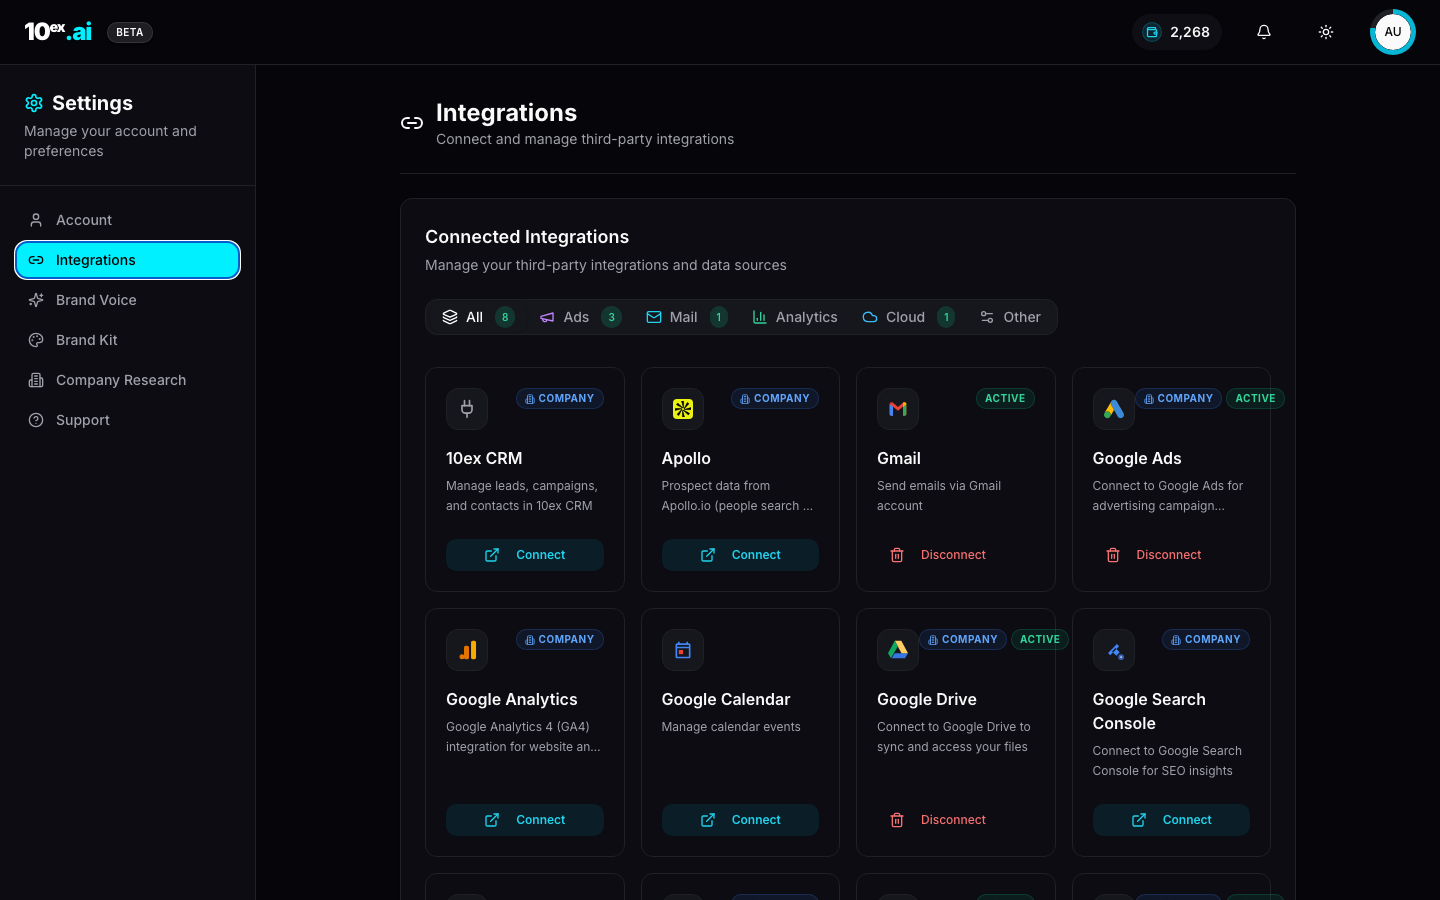Click the 10ex CRM plug icon

(467, 409)
